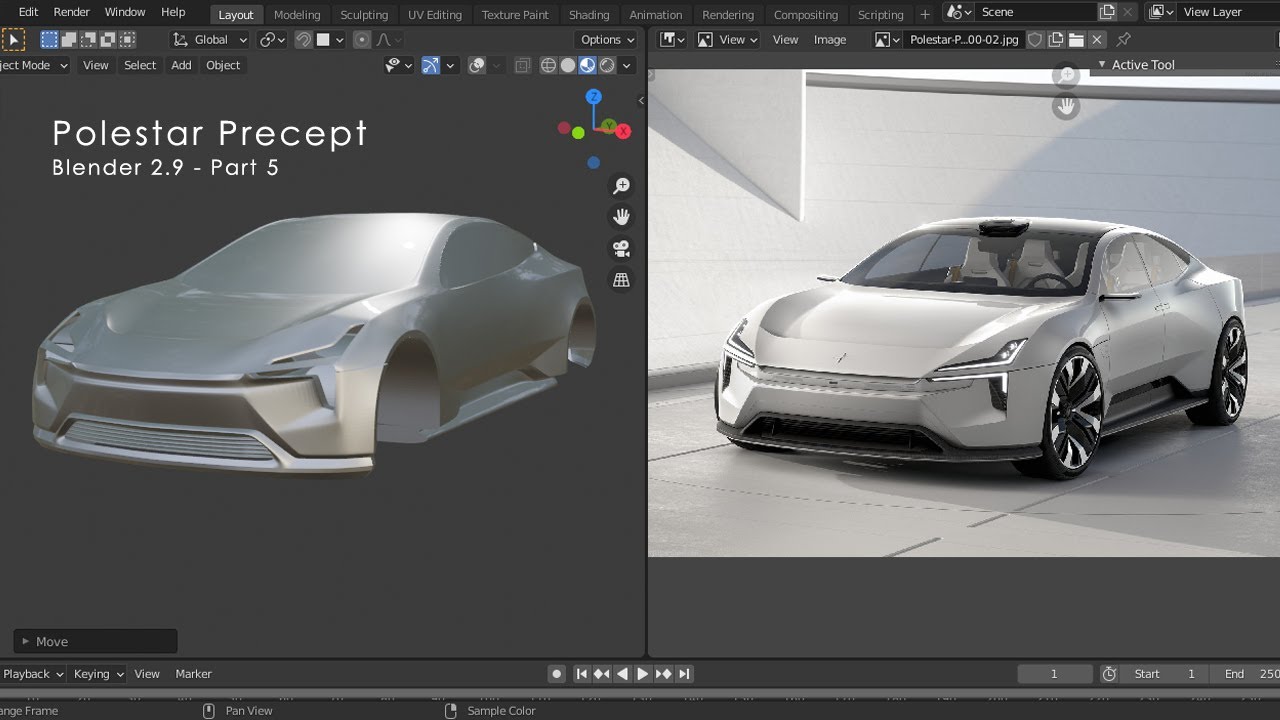The width and height of the screenshot is (1280, 720).
Task: Select the Select Box tool
Action: (x=13, y=40)
